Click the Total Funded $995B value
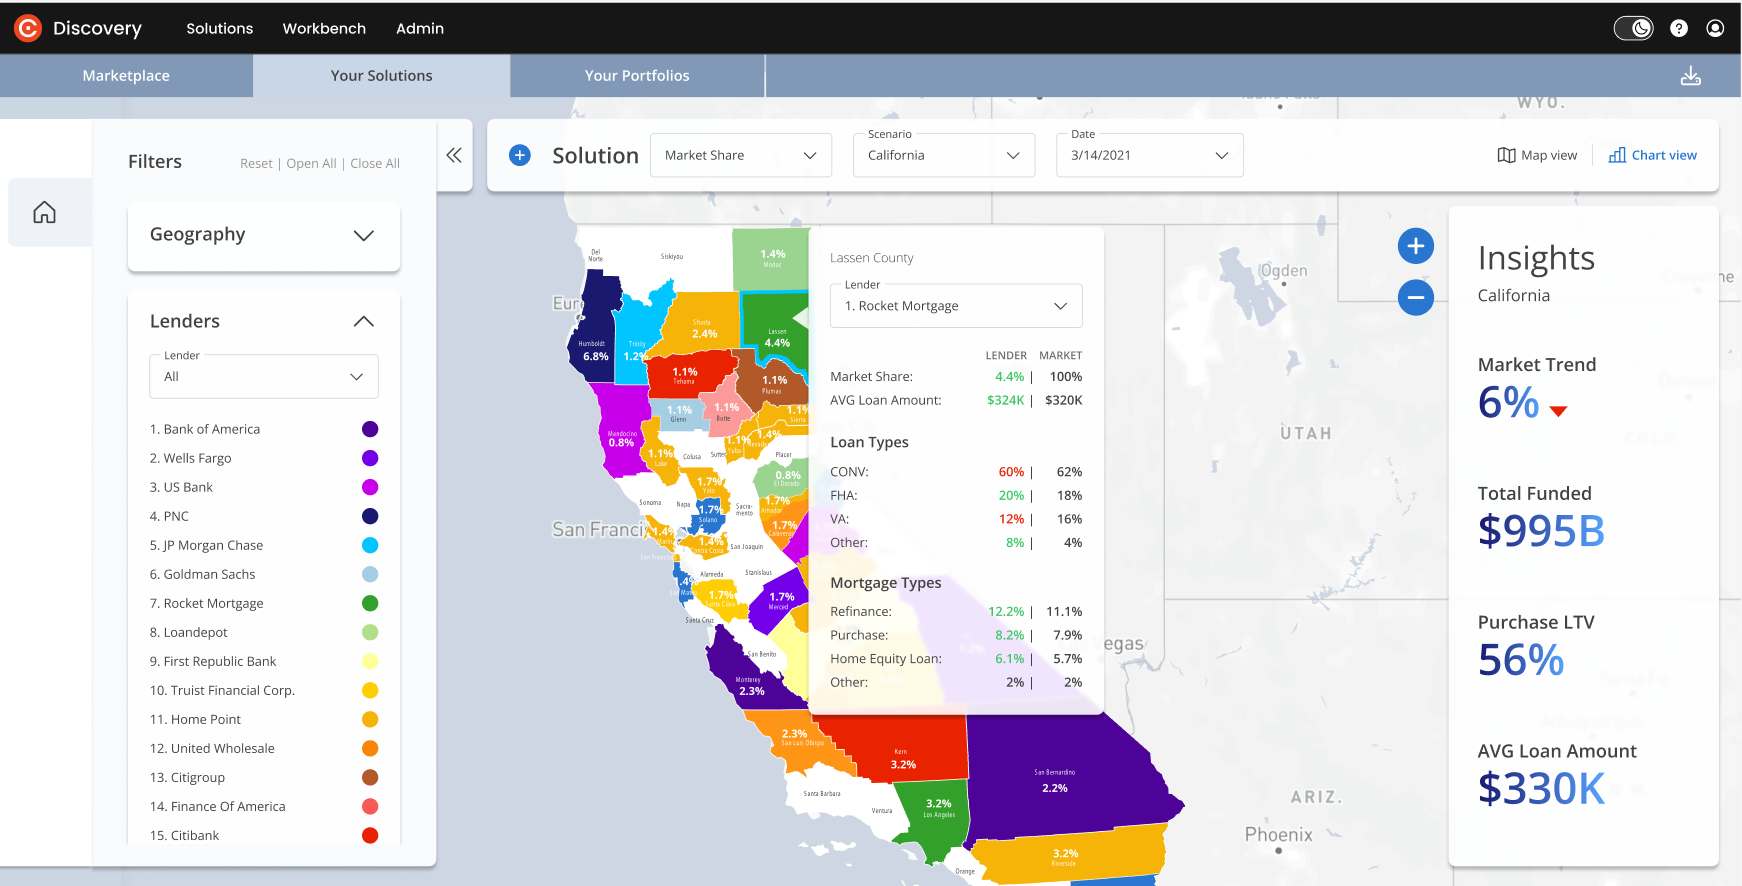Image resolution: width=1742 pixels, height=886 pixels. pos(1541,531)
